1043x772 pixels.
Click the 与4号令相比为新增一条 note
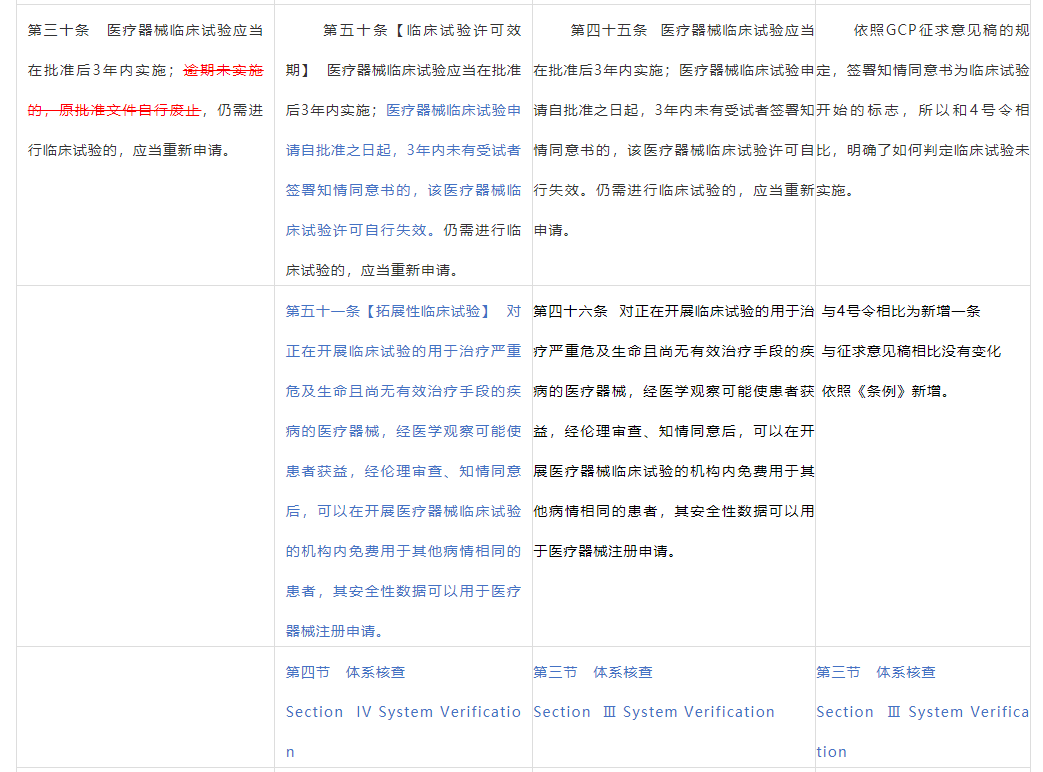(x=900, y=311)
